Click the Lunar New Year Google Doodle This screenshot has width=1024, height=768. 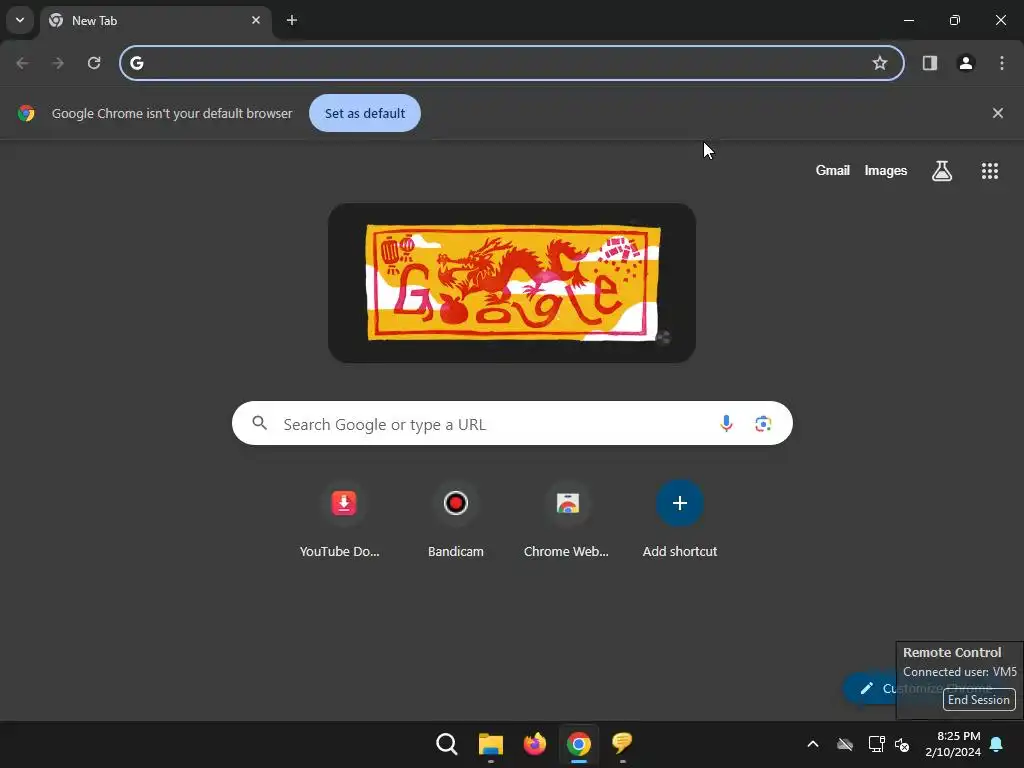pyautogui.click(x=513, y=282)
